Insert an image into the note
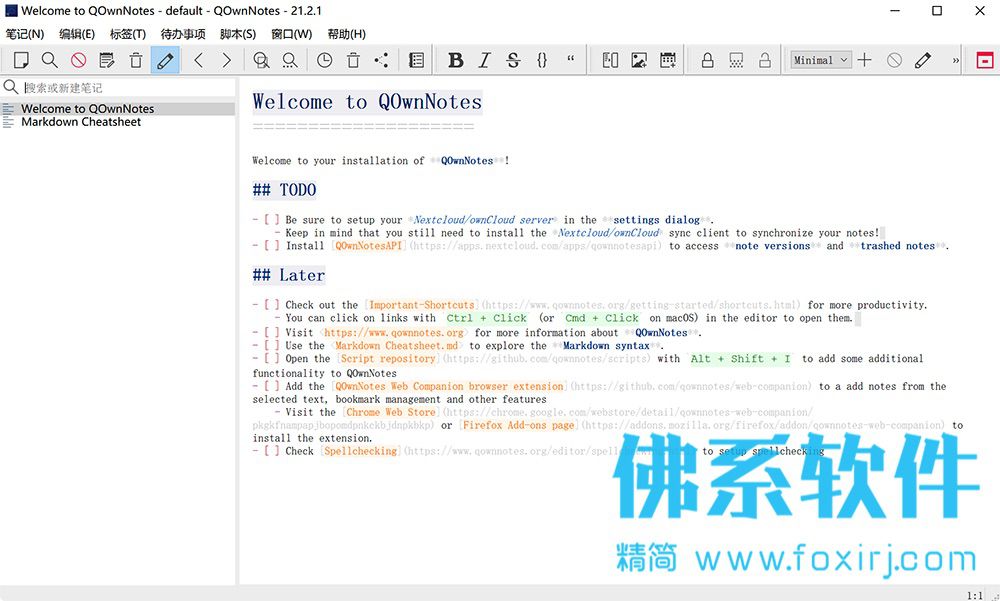The width and height of the screenshot is (1000, 601). 639,60
